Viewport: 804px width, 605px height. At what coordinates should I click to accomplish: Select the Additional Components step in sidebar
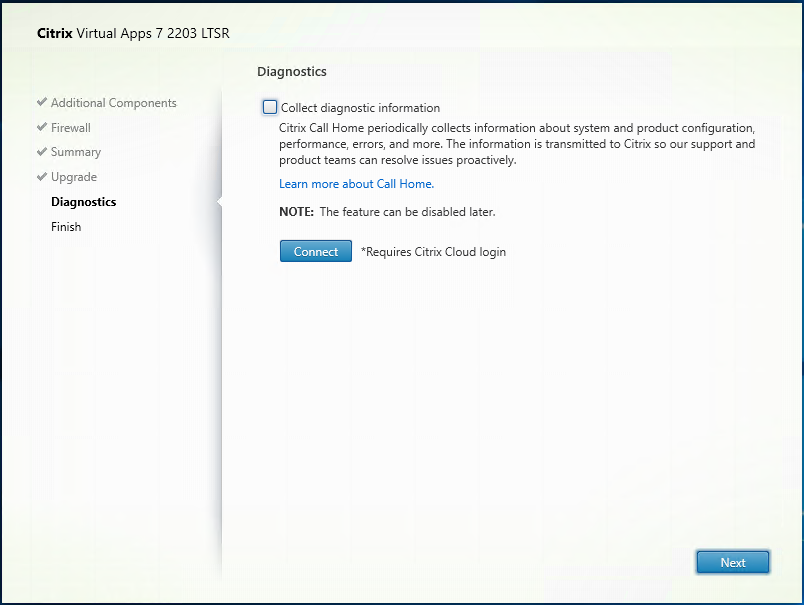pyautogui.click(x=113, y=103)
